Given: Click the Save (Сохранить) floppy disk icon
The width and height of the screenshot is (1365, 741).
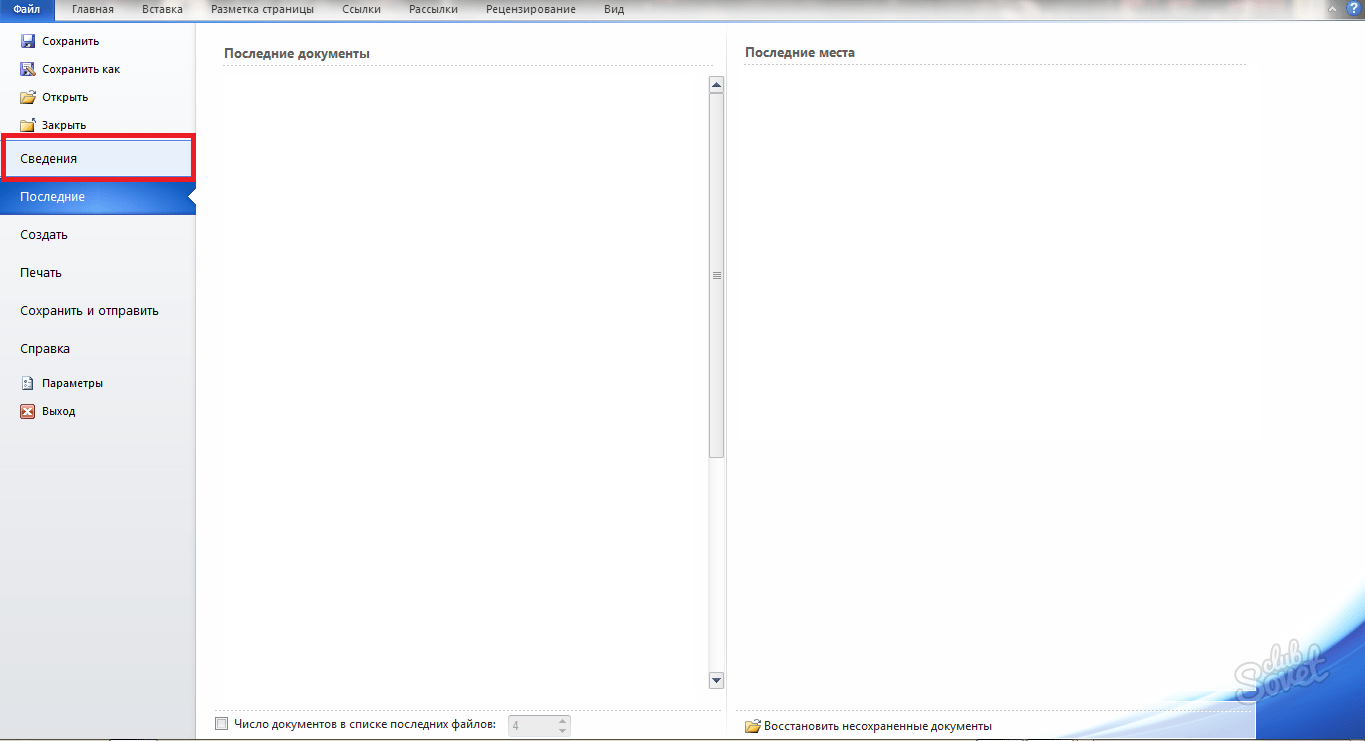Looking at the screenshot, I should 28,41.
